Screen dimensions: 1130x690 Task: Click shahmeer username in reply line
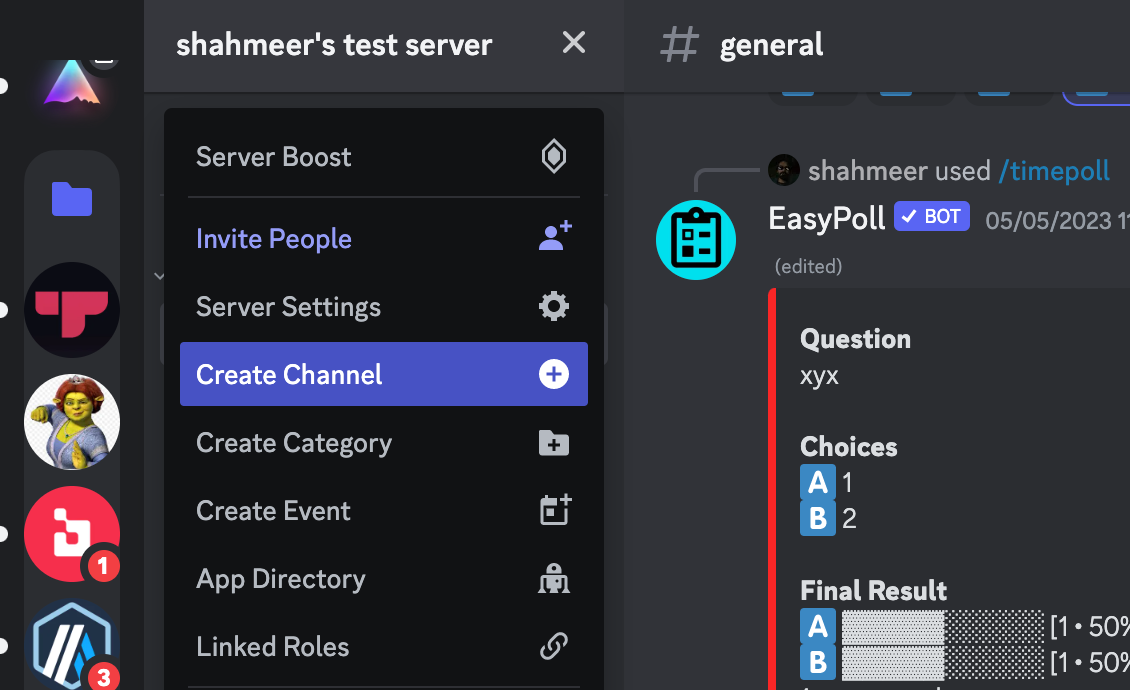(868, 171)
